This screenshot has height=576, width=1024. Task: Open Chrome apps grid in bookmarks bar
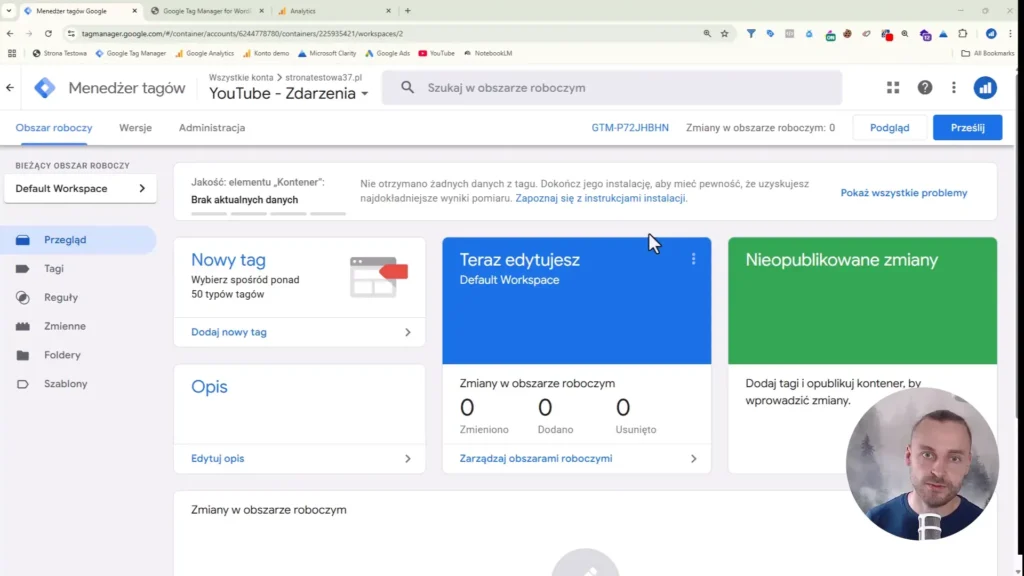(12, 53)
